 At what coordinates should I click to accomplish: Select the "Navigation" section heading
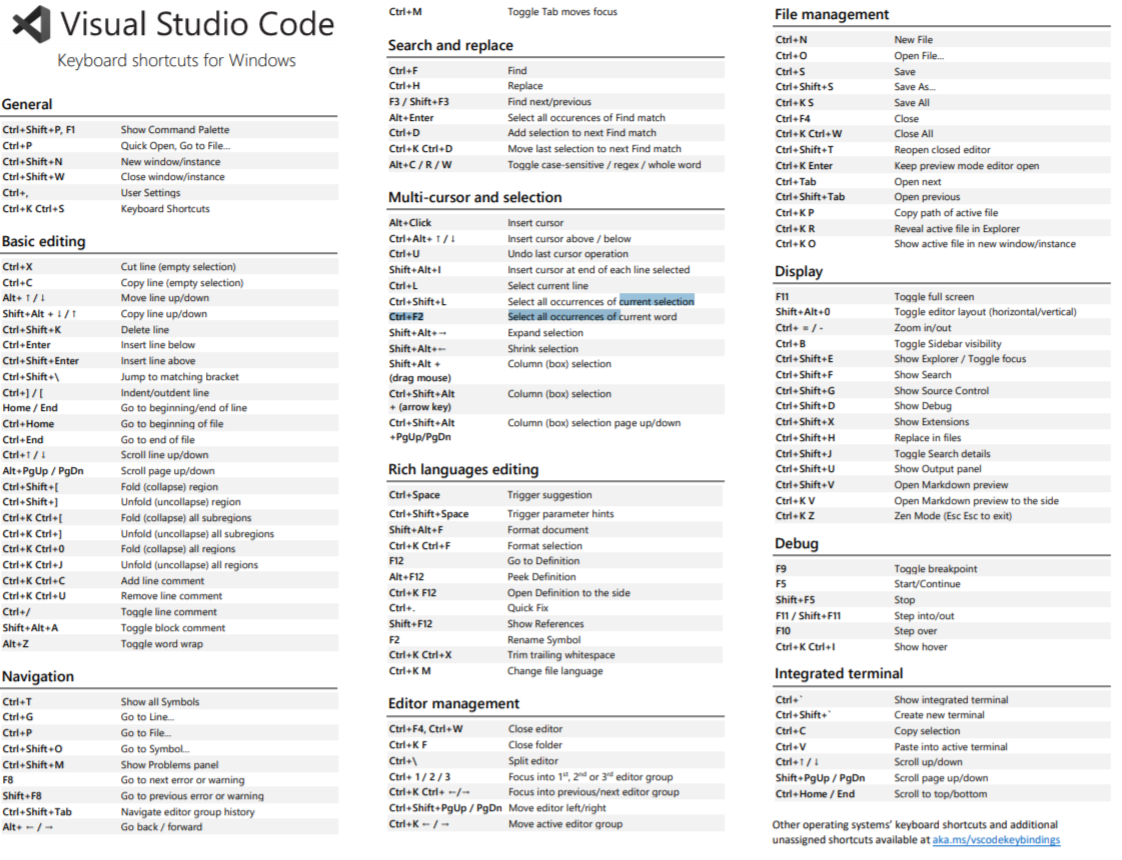click(38, 676)
